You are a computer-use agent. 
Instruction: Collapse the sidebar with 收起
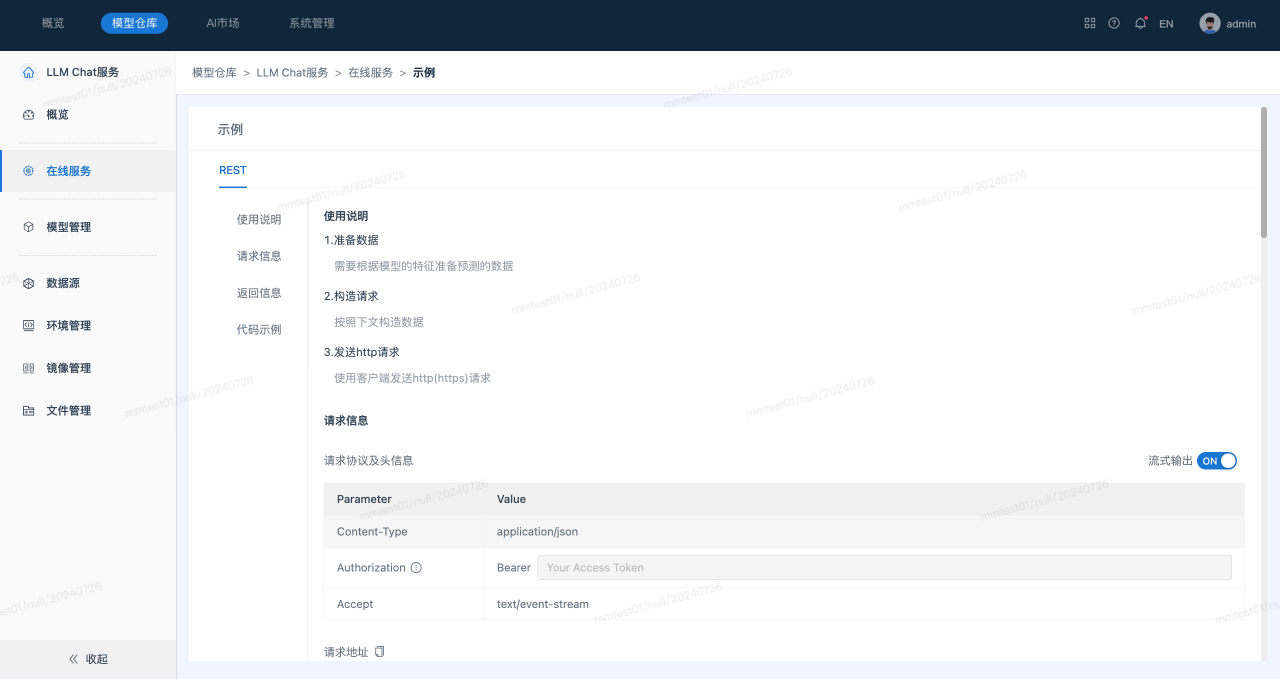tap(88, 659)
